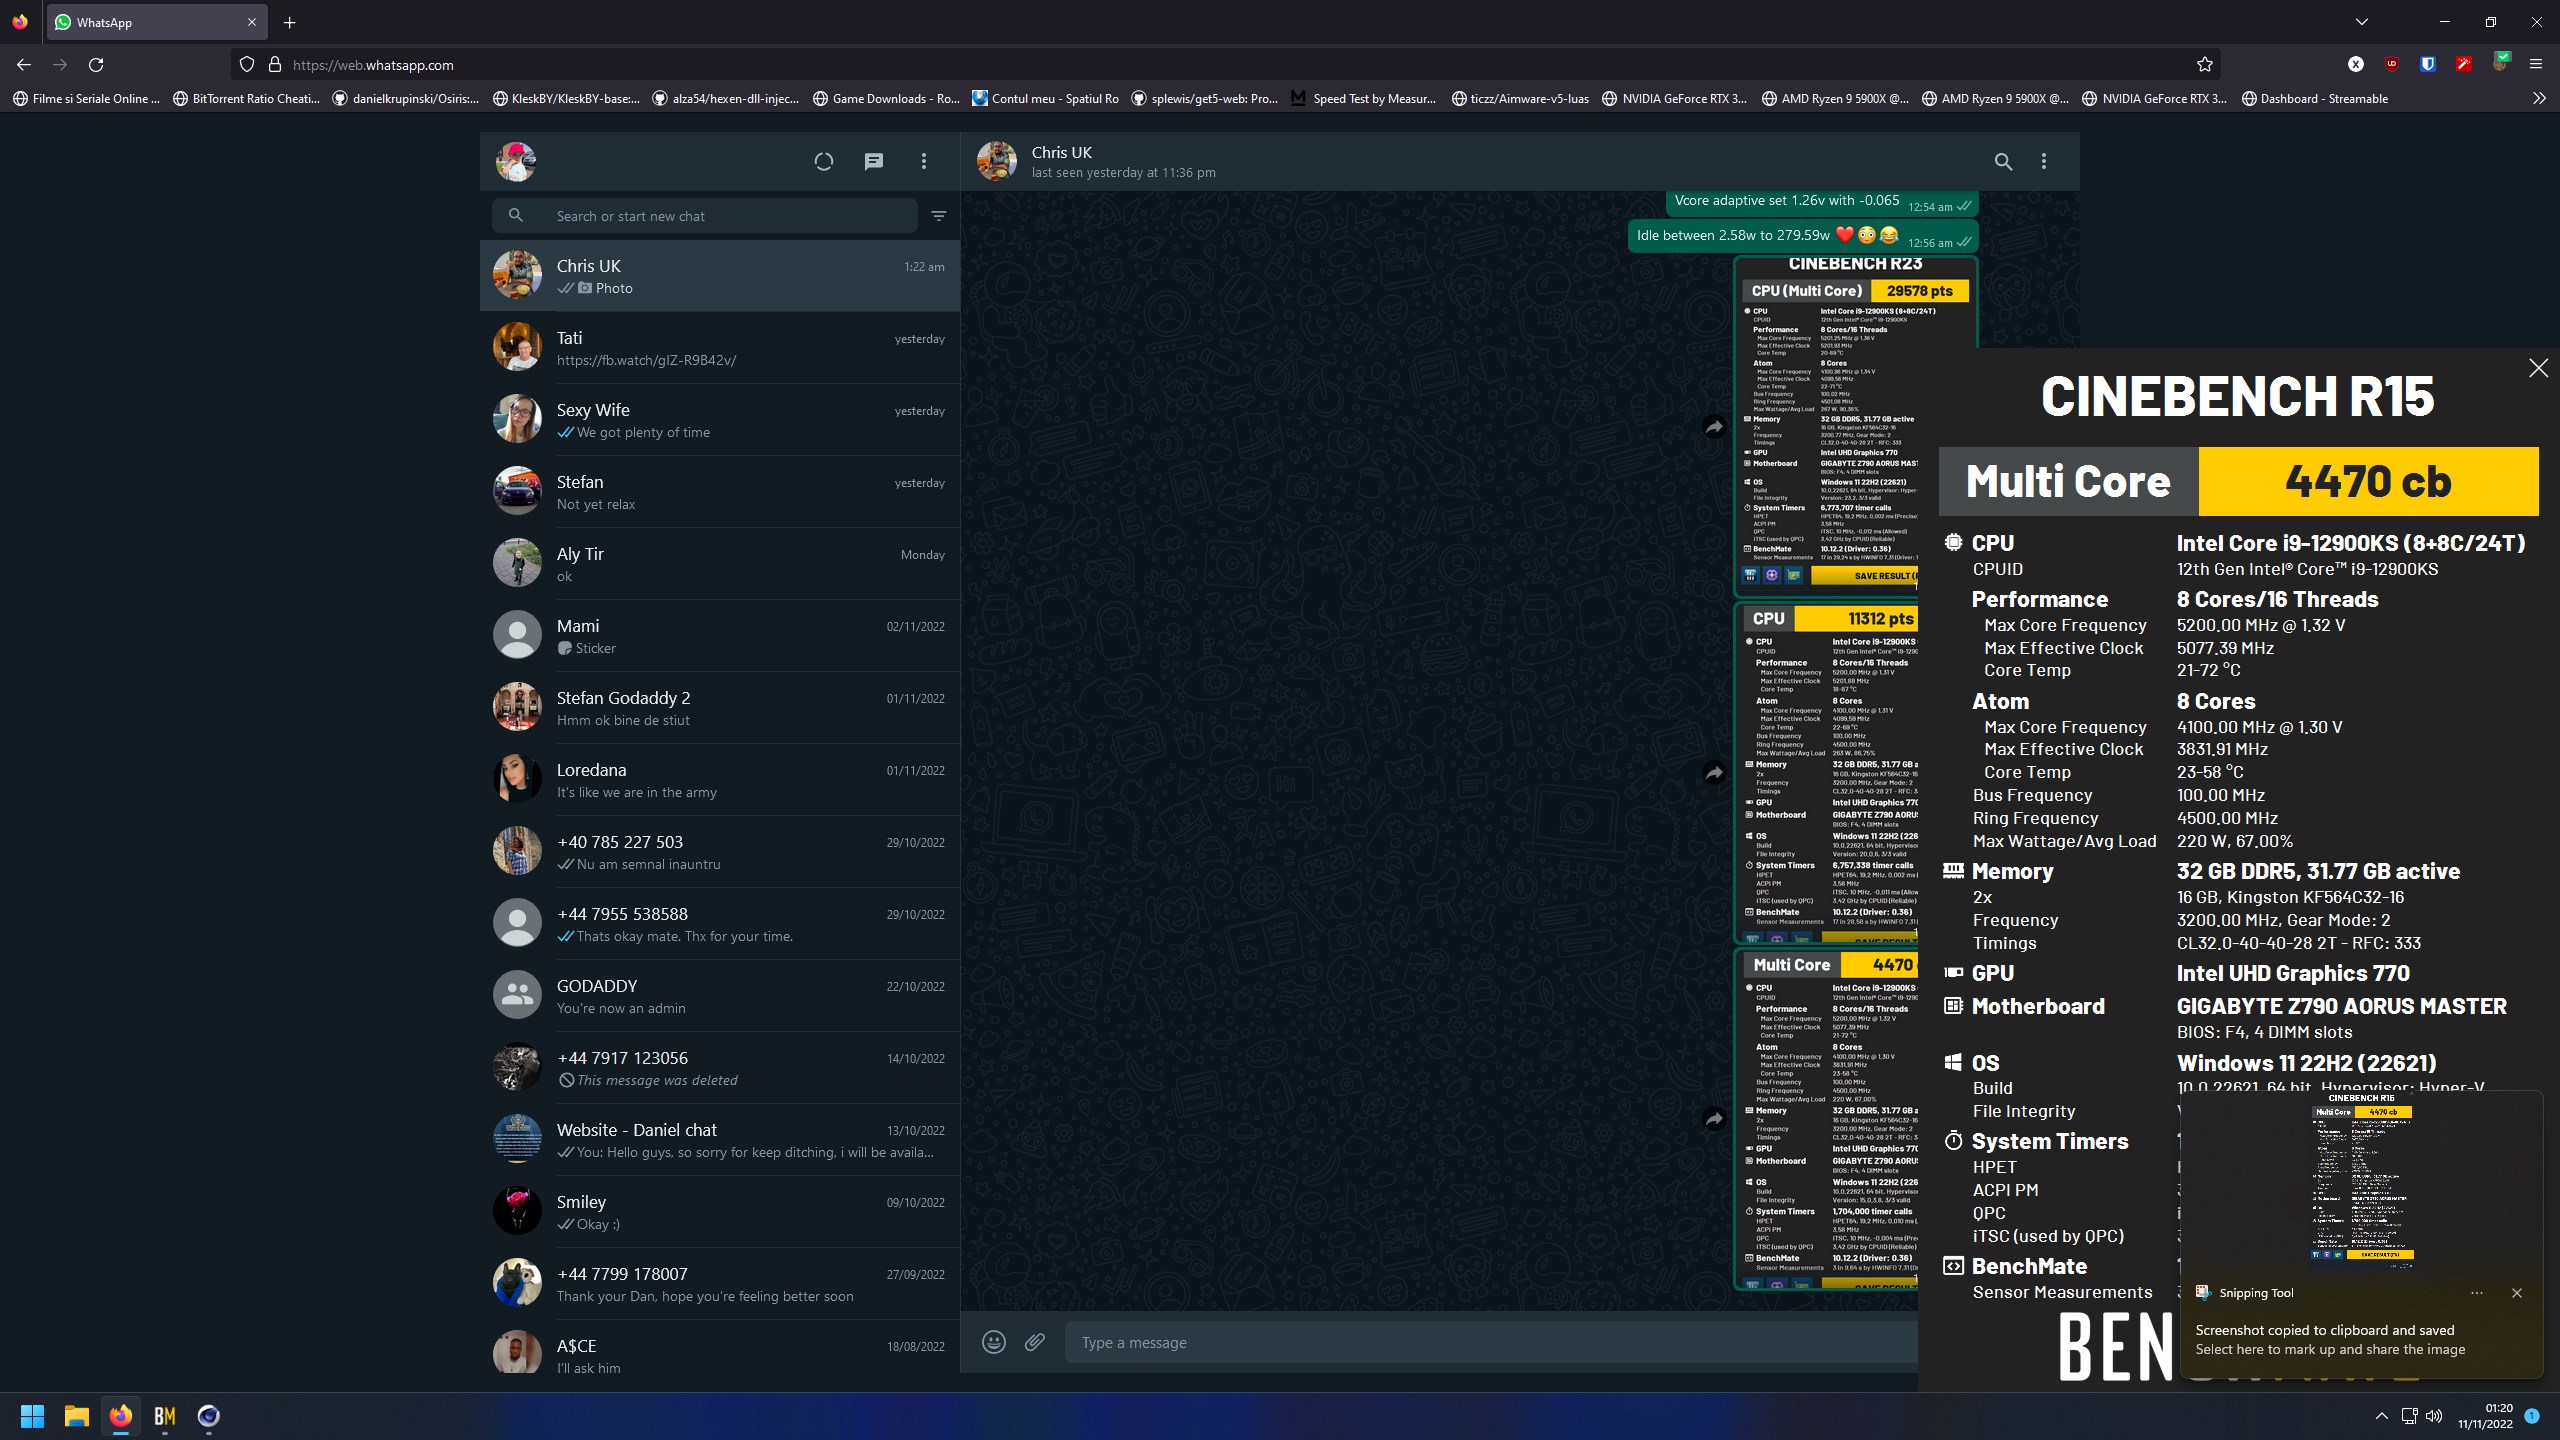Open 'Speed Test by Measur...' bookmark
Screen dimensions: 2560x1440
pos(1363,98)
